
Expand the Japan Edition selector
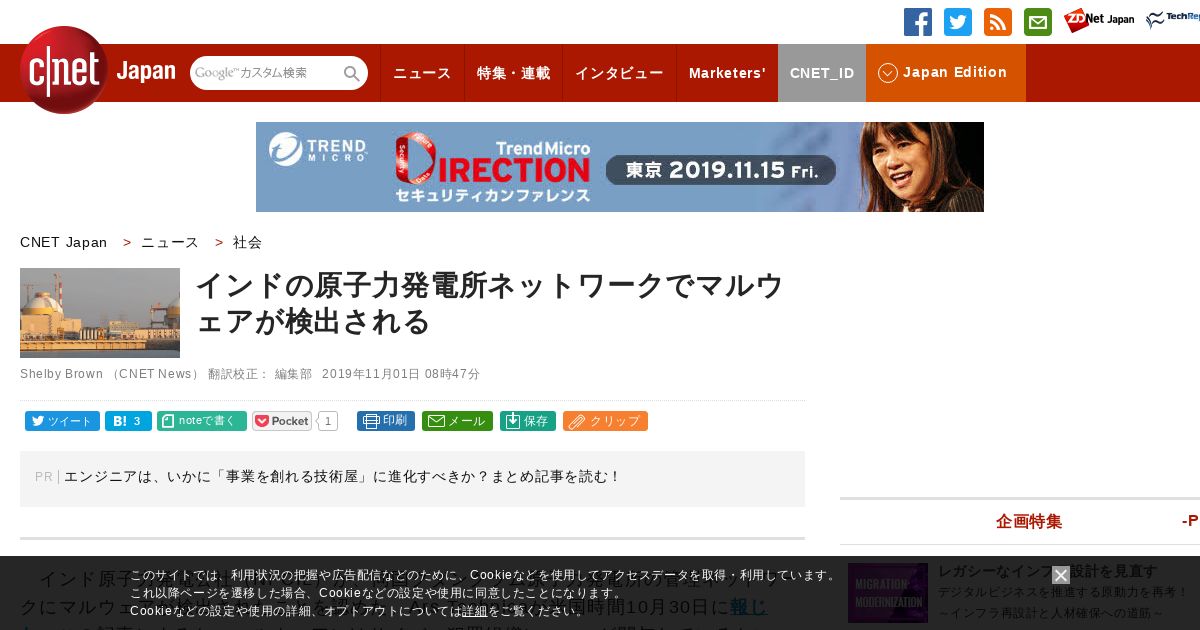pos(946,73)
